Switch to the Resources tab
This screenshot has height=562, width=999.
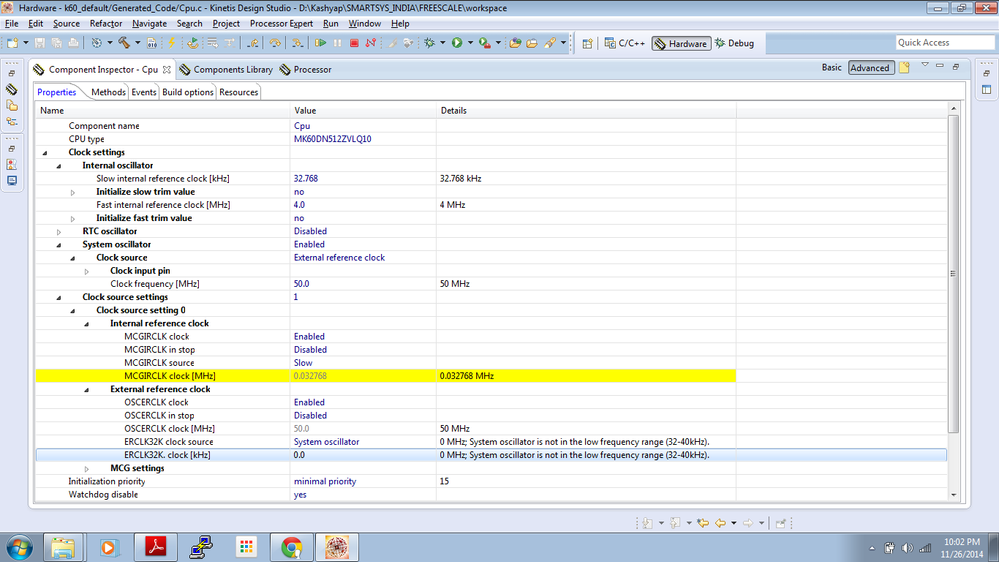[x=238, y=92]
